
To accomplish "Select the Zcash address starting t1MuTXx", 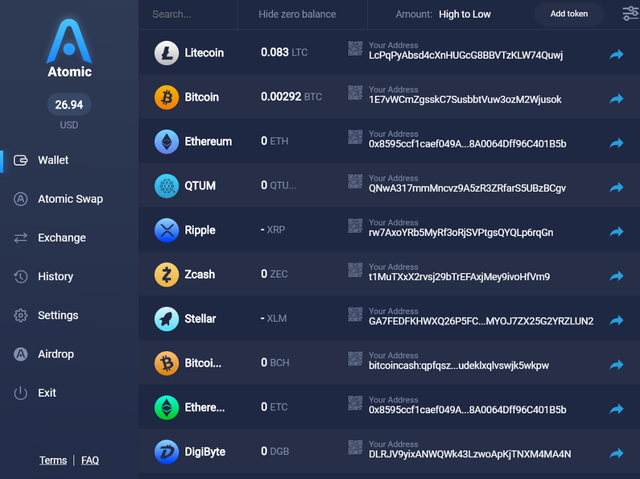I will pyautogui.click(x=459, y=277).
